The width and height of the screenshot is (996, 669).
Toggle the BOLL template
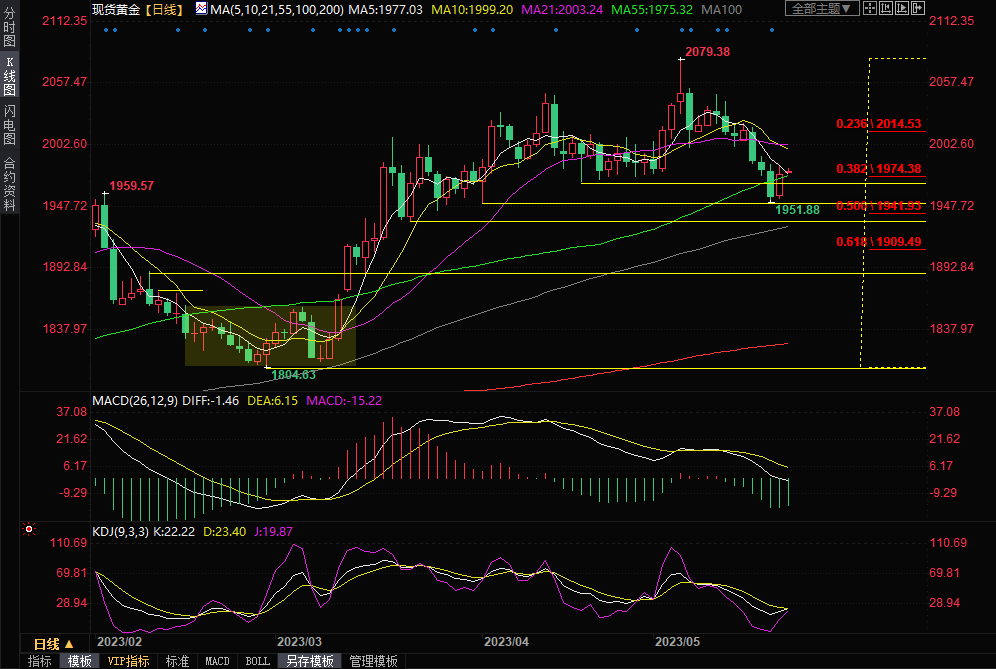(x=257, y=661)
